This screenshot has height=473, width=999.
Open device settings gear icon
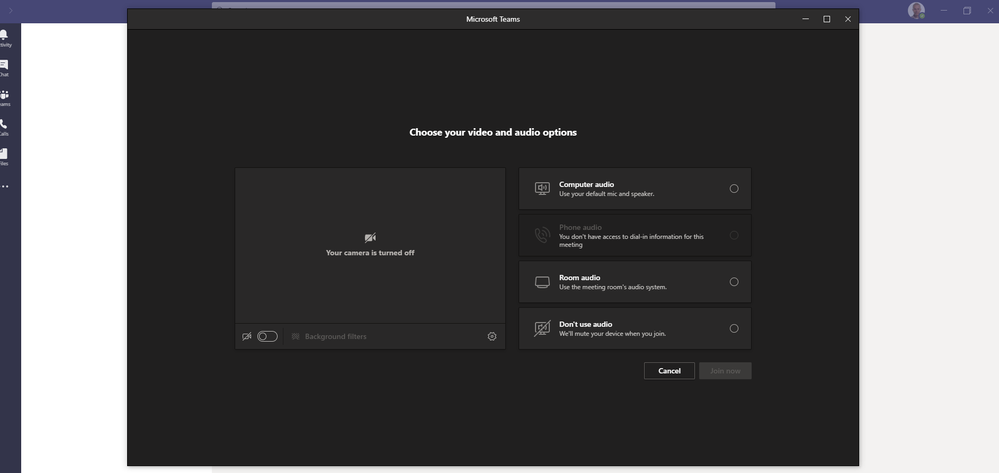(x=492, y=337)
